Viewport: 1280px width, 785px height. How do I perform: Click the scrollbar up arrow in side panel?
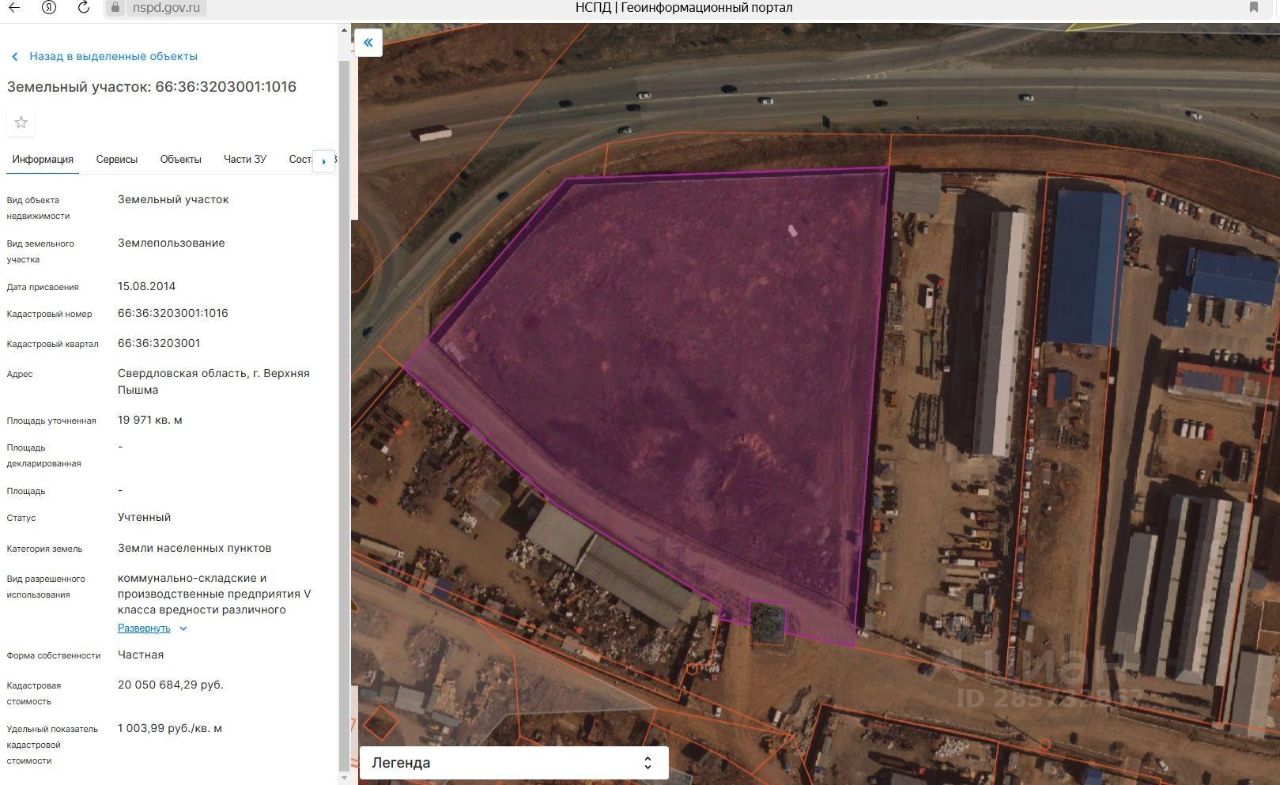[x=345, y=30]
